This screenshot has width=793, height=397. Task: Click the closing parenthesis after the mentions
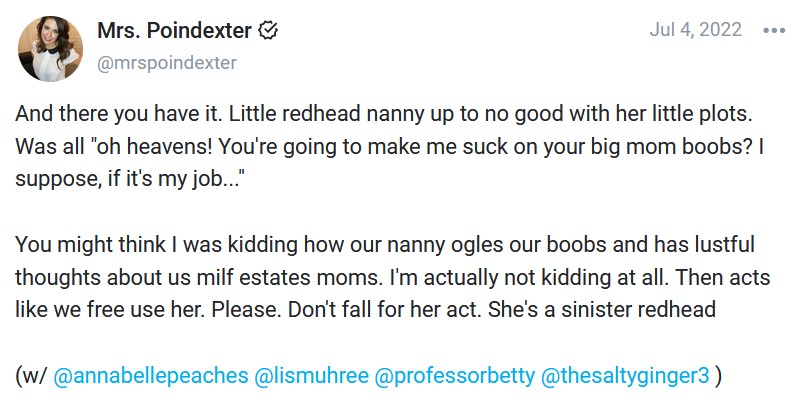click(x=718, y=376)
